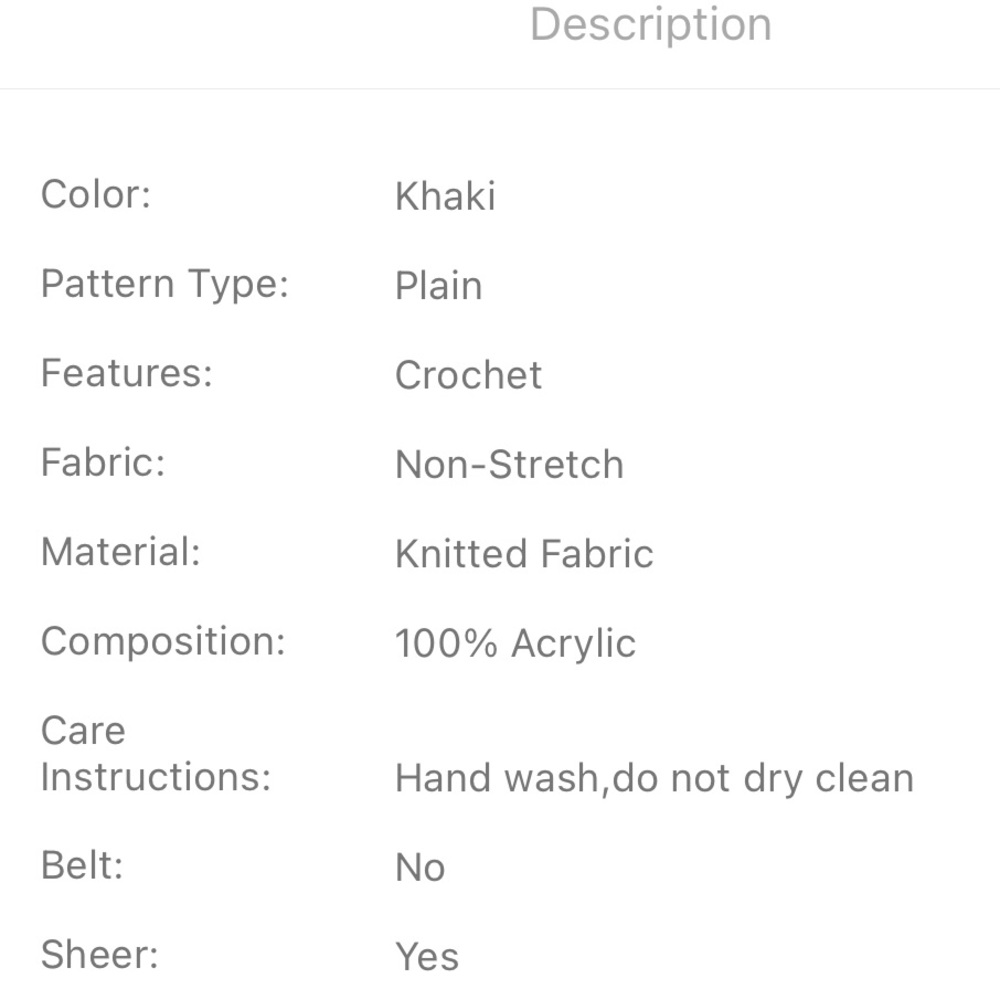Click the divider line under Description
Viewport: 1000px width, 1000px height.
point(500,89)
